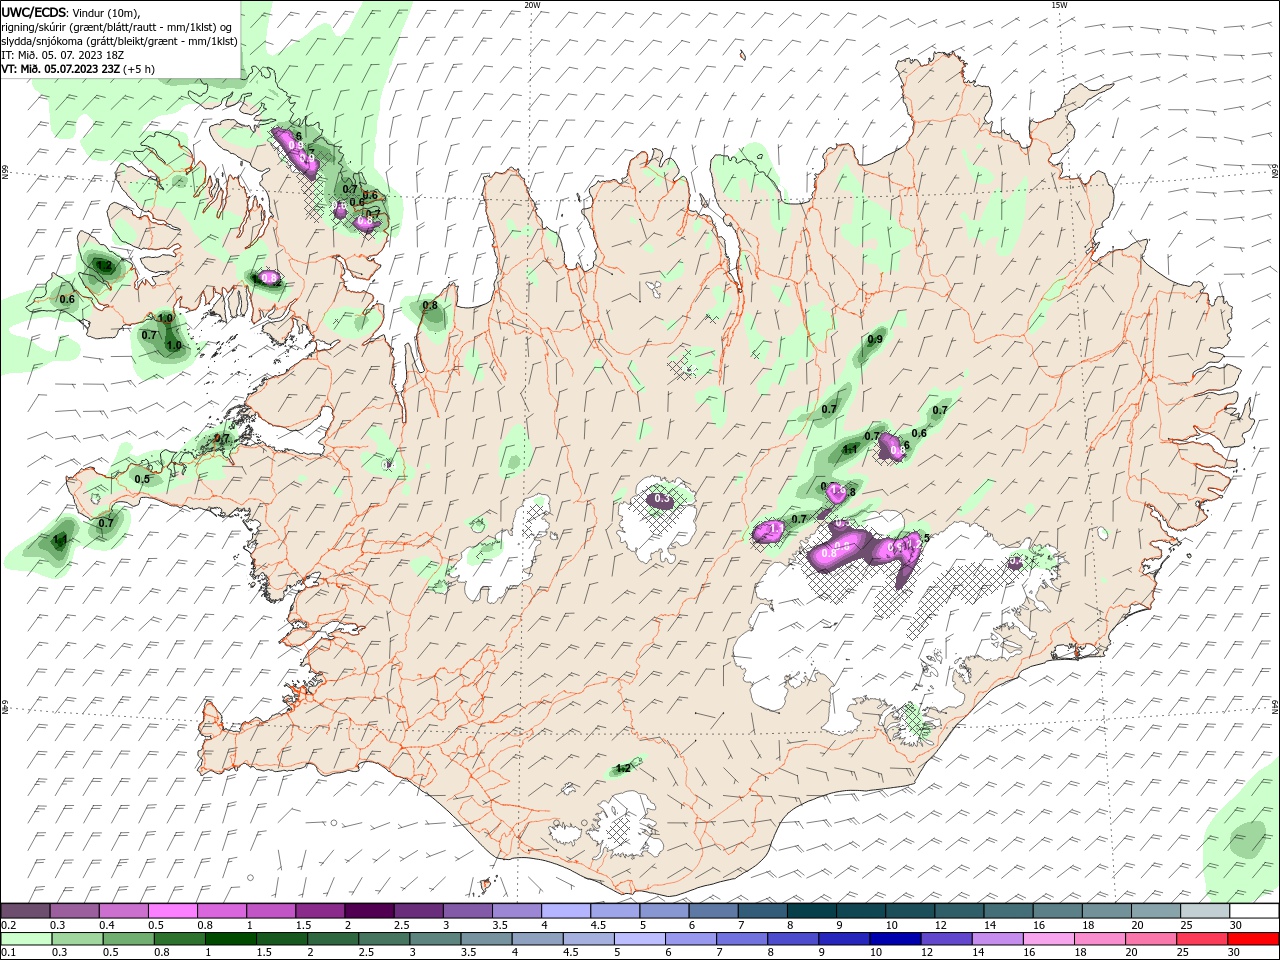1280x960 pixels.
Task: Click the 0.6 value on the far west coast of the Westfjords
Action: (x=68, y=299)
